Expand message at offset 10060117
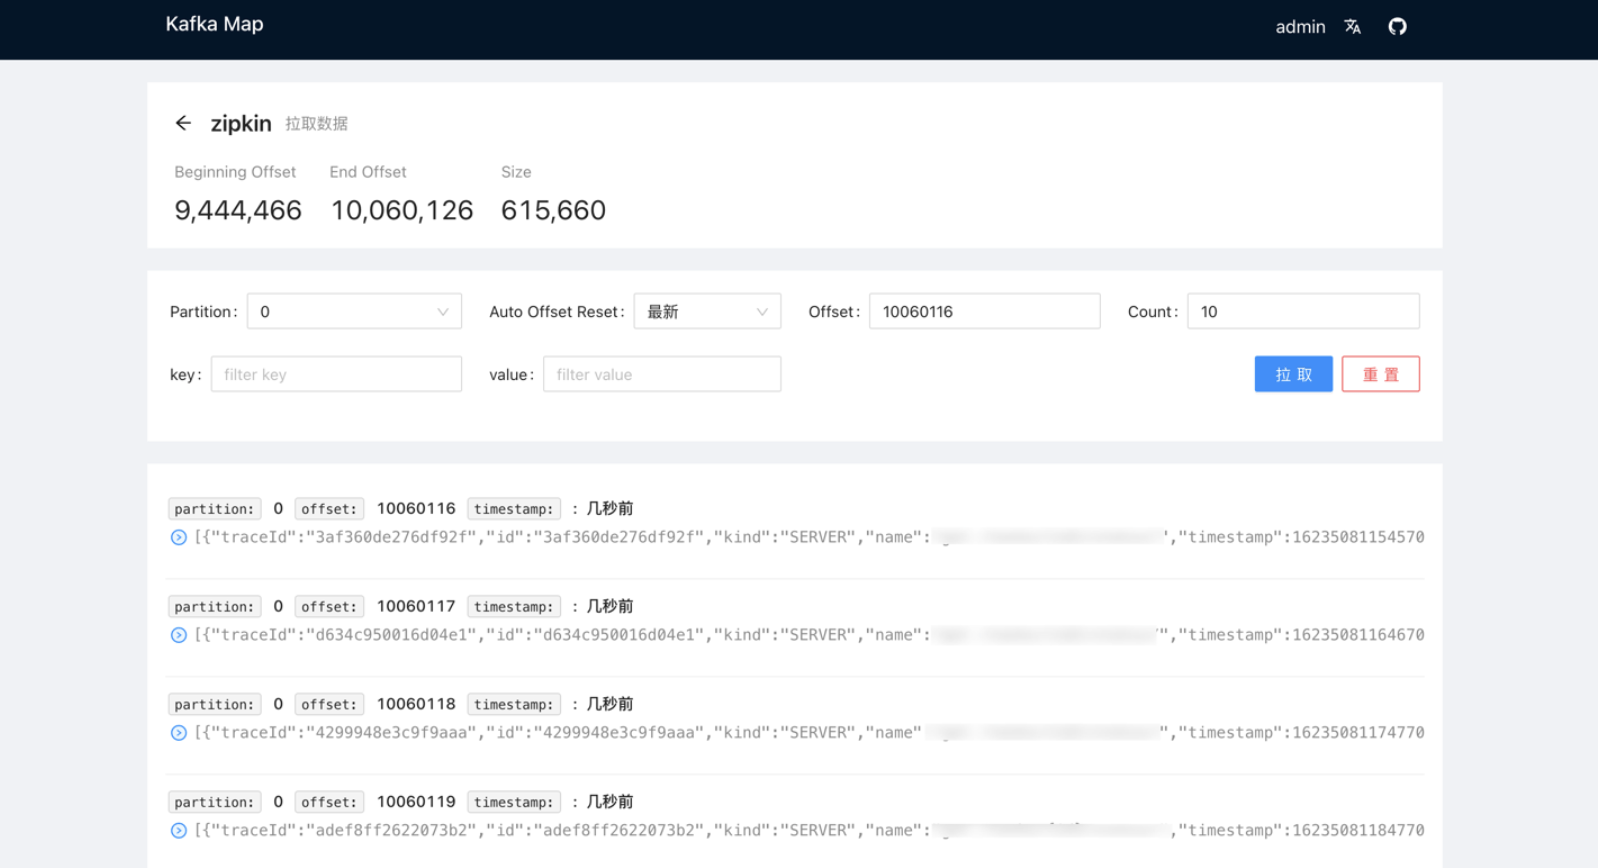Image resolution: width=1598 pixels, height=868 pixels. [179, 636]
